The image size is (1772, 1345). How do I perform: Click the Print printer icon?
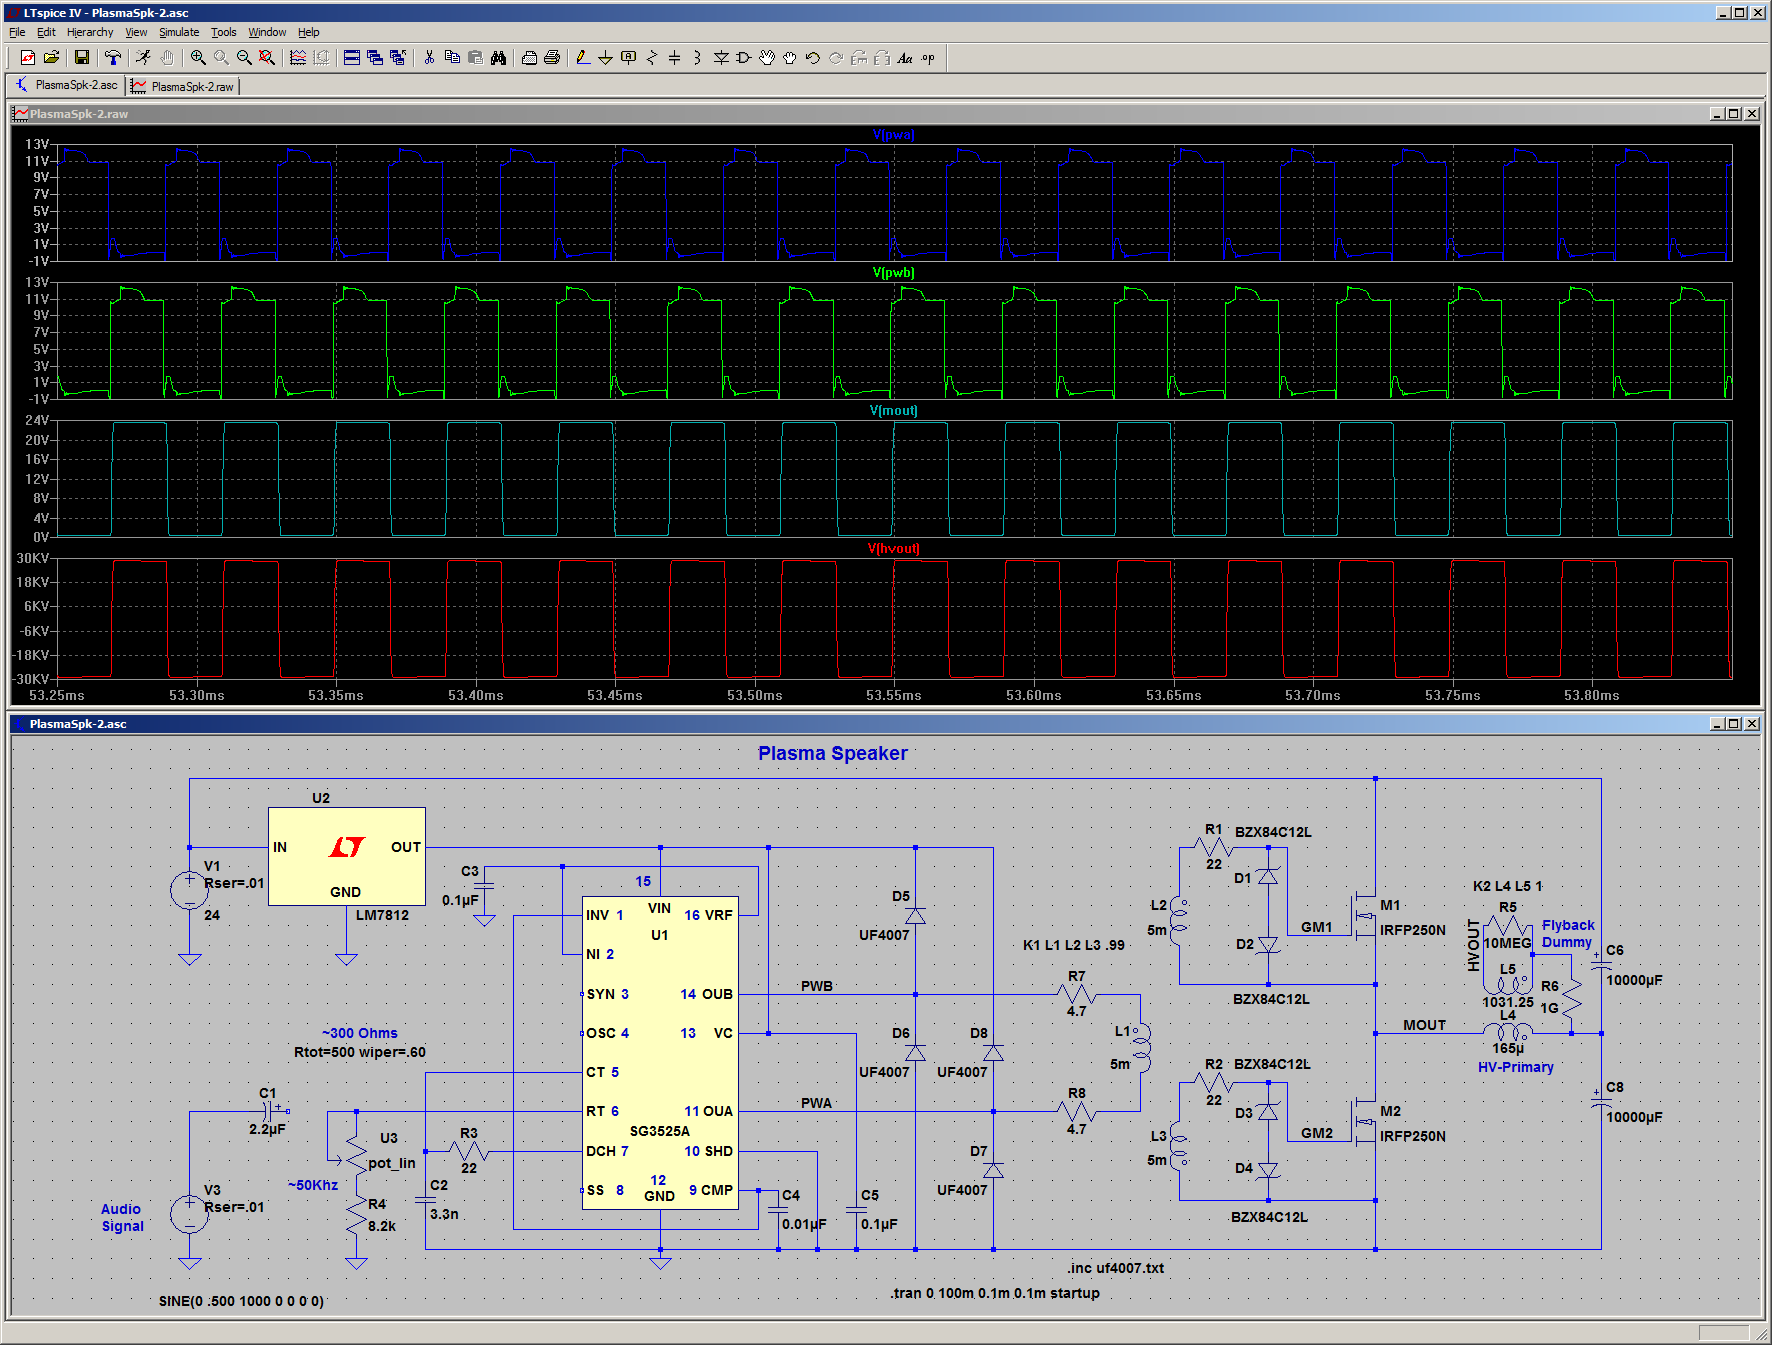point(552,58)
